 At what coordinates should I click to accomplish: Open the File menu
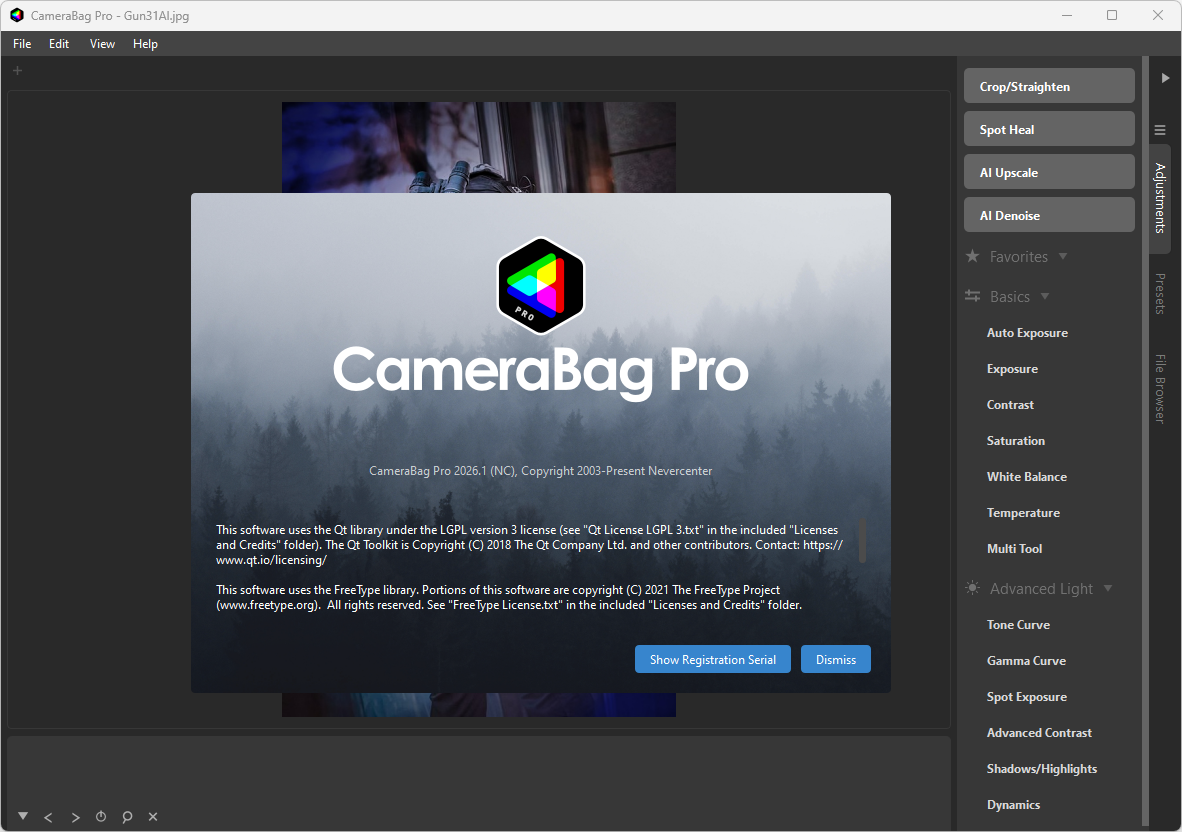point(22,44)
